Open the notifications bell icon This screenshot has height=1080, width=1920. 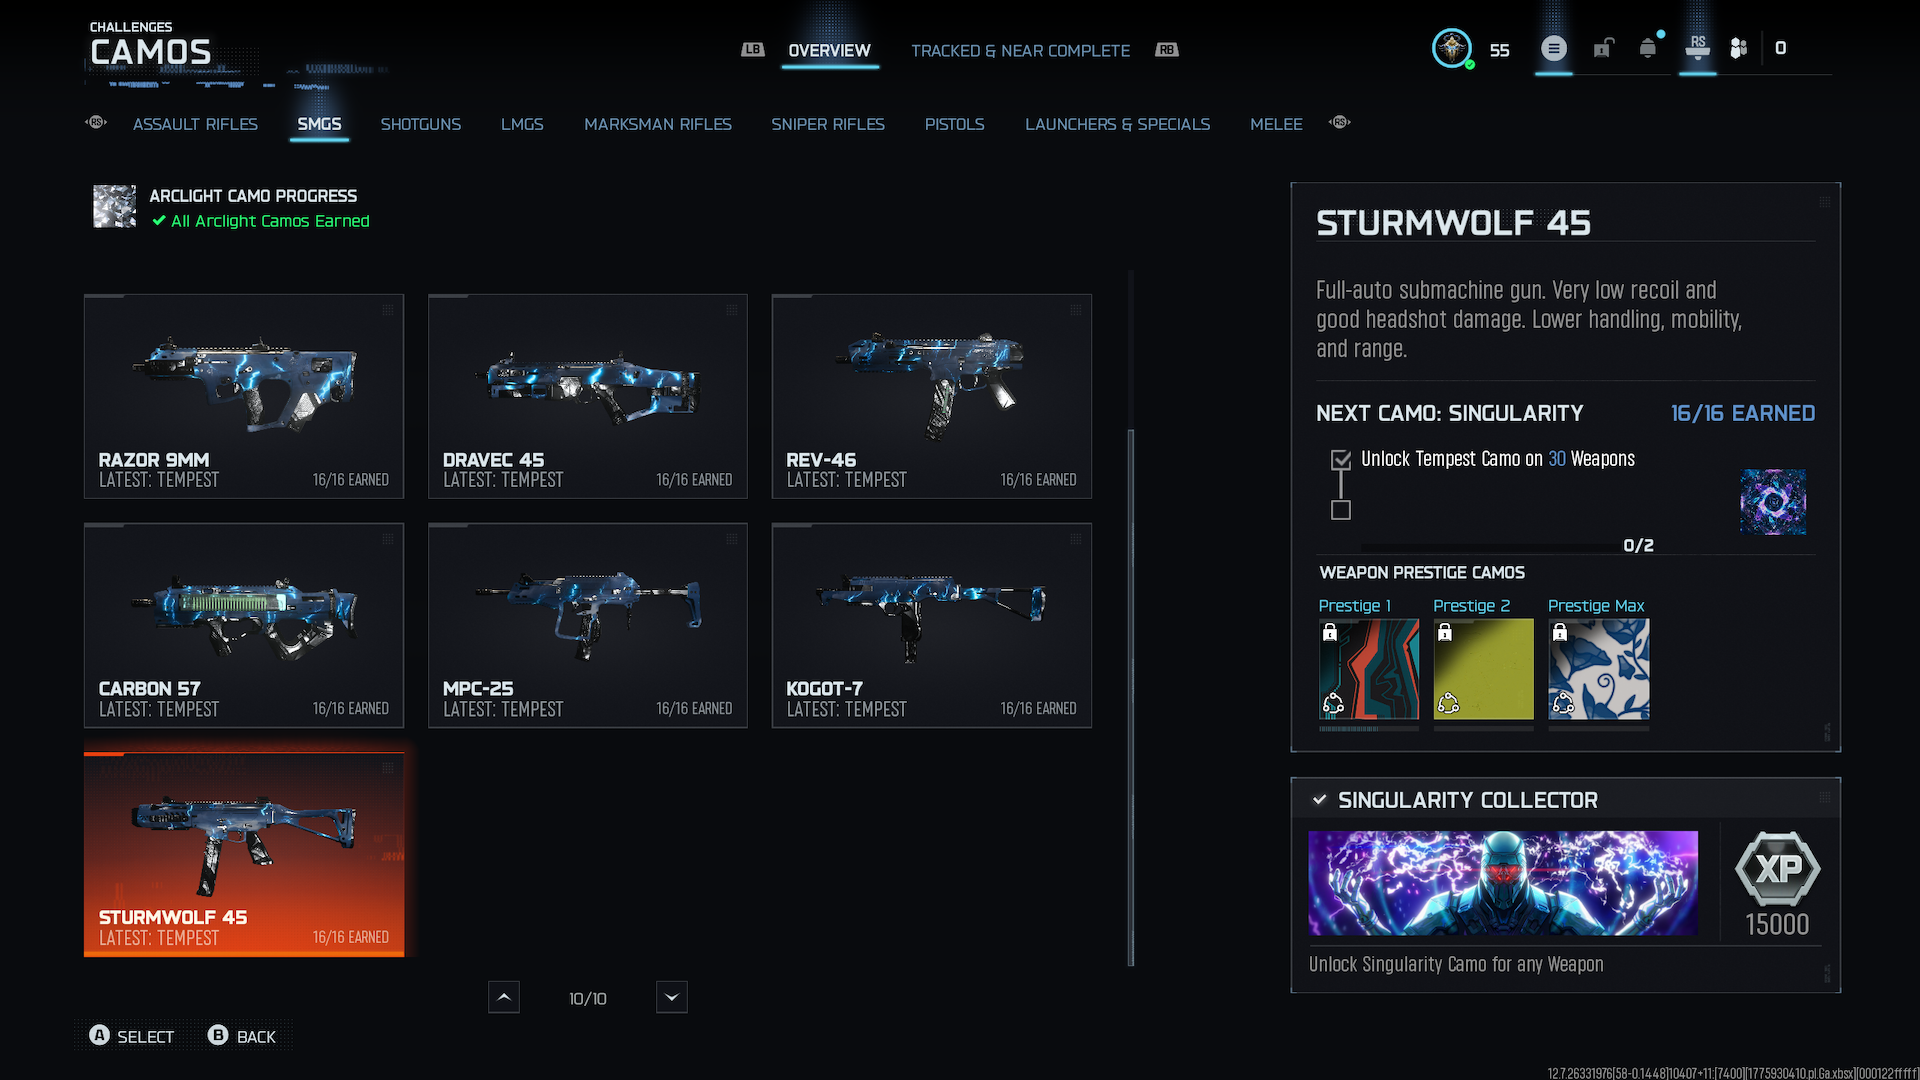click(1648, 48)
